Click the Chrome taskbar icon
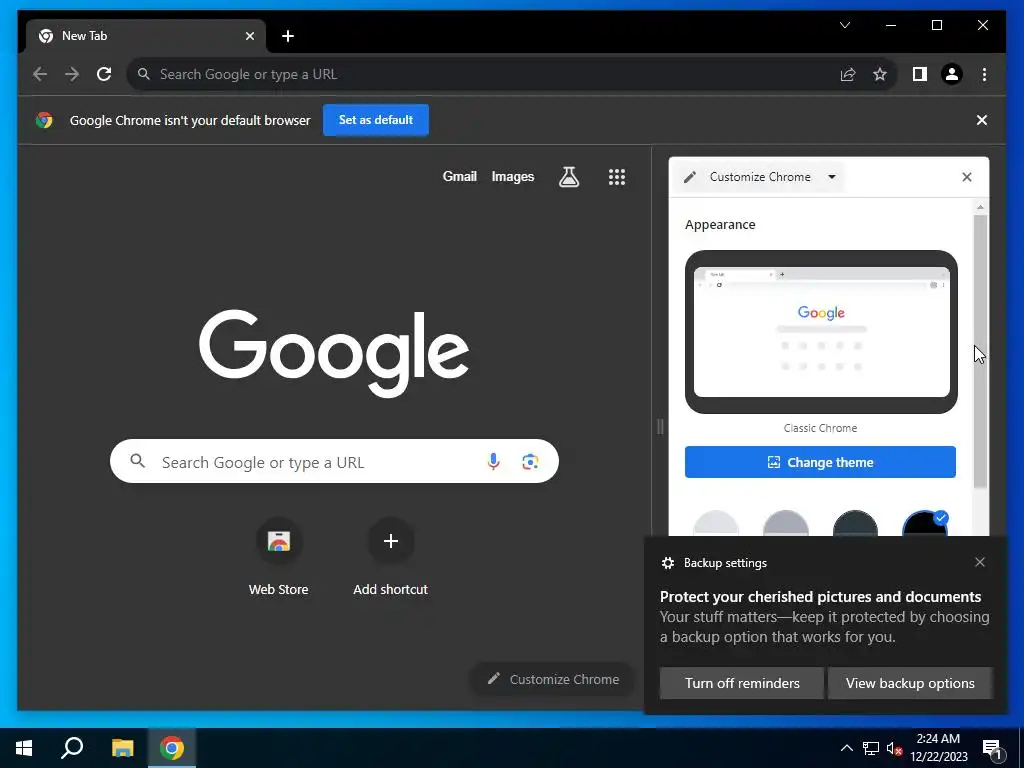The height and width of the screenshot is (768, 1024). (172, 748)
